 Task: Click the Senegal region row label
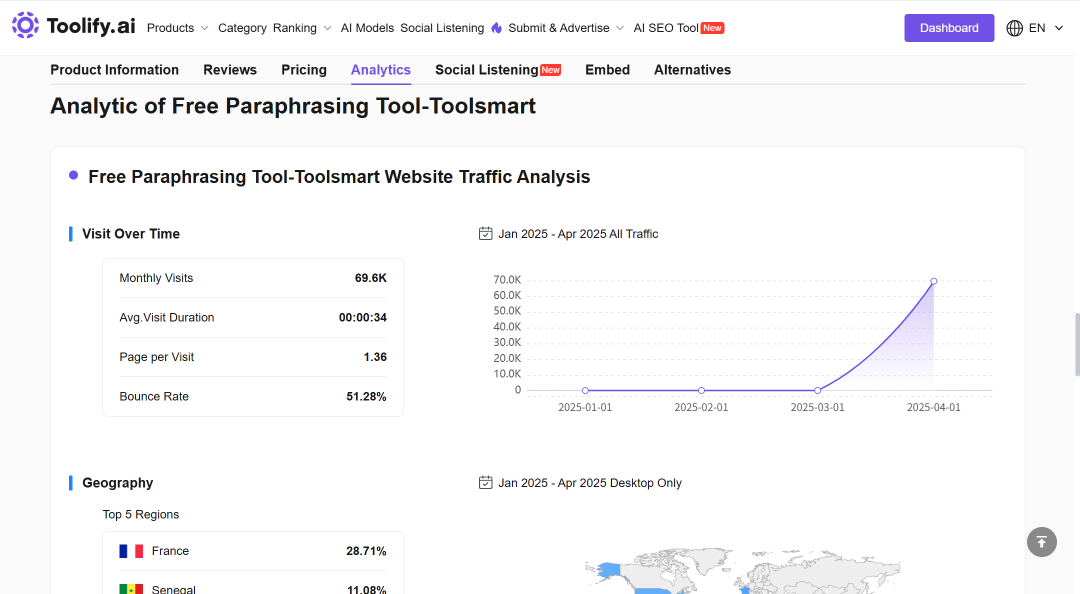pyautogui.click(x=174, y=589)
